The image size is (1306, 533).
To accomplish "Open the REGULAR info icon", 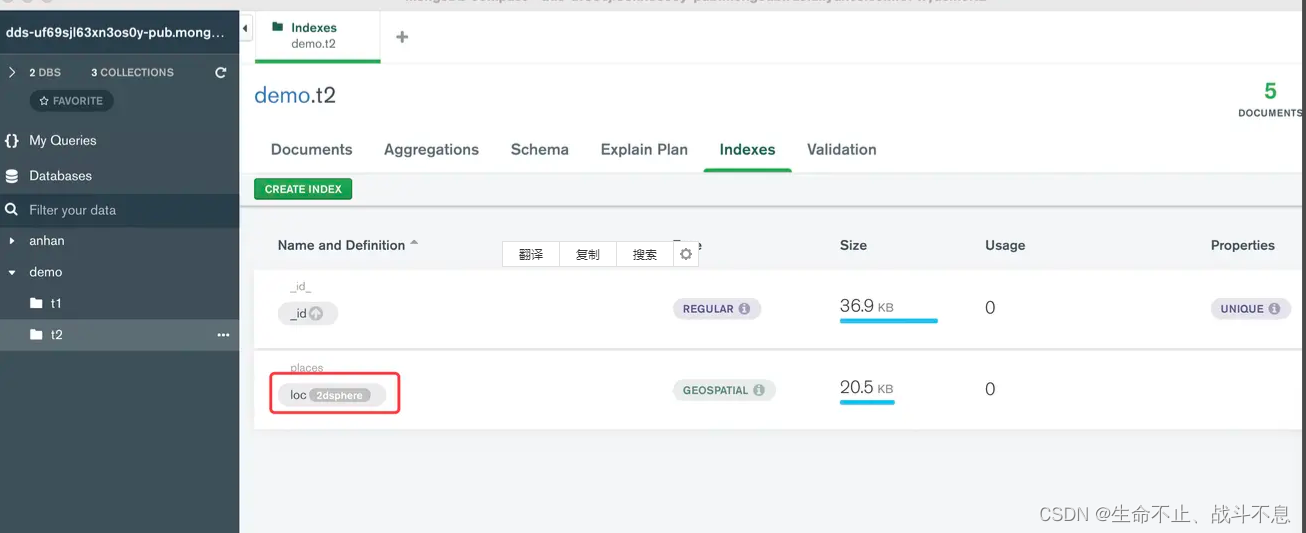I will coord(744,309).
